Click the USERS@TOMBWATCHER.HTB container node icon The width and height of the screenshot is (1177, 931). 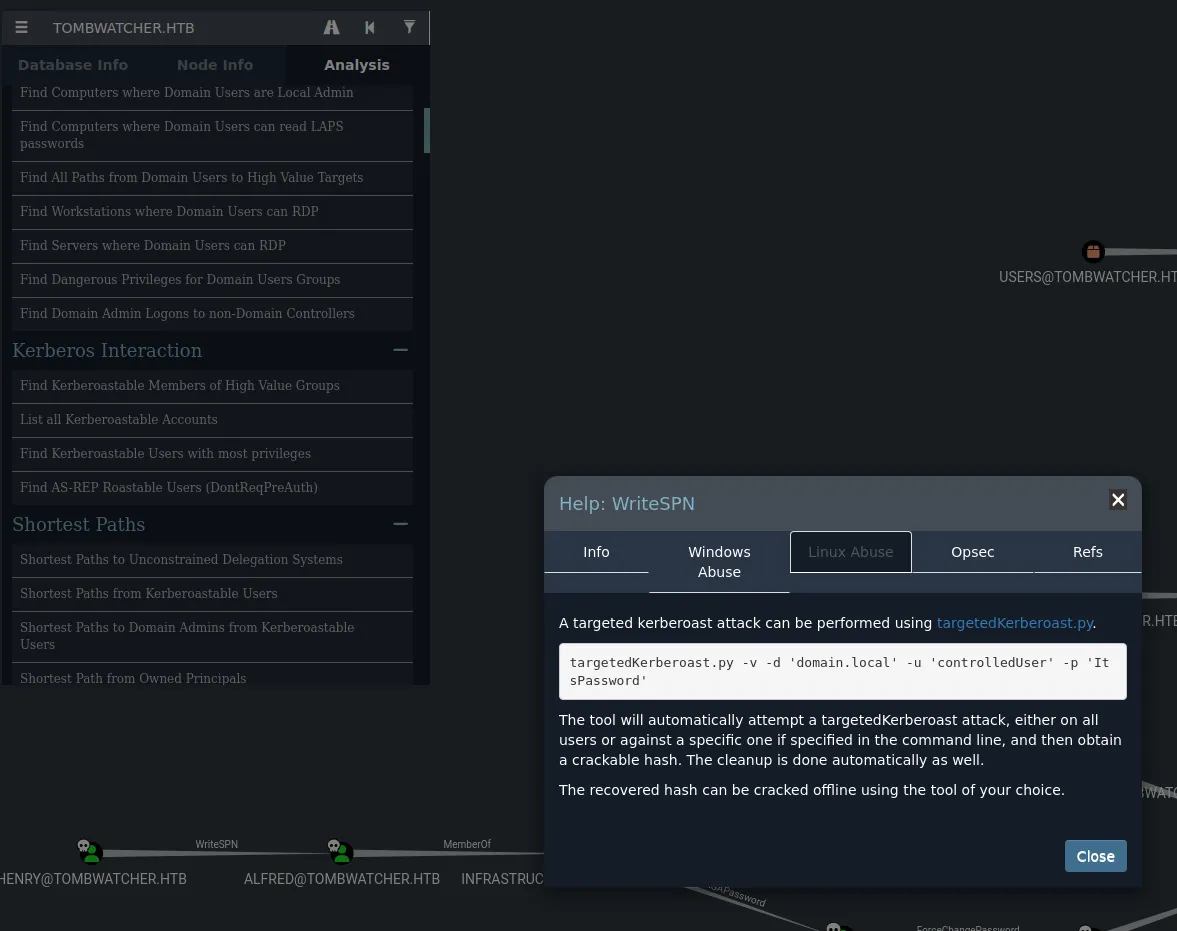[x=1093, y=252]
